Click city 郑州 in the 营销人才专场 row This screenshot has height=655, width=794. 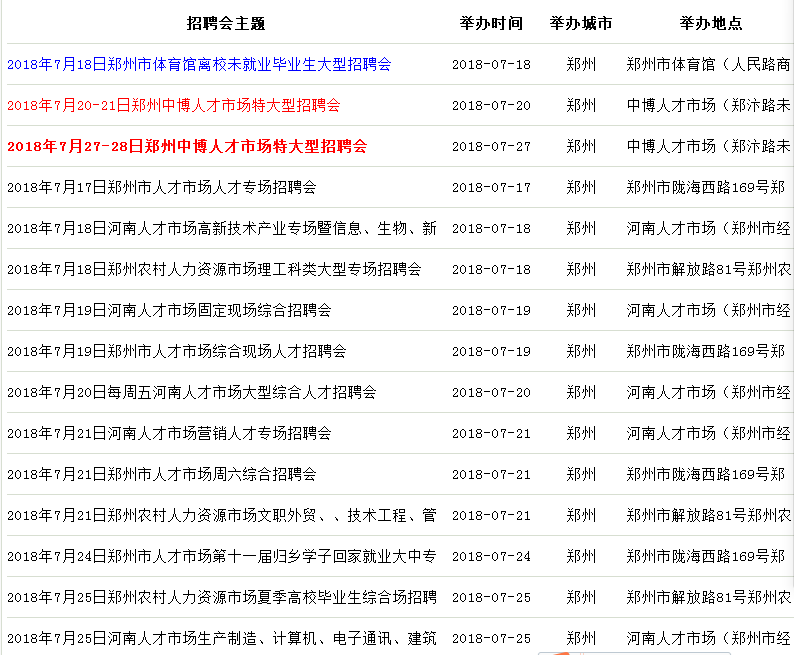[x=581, y=433]
